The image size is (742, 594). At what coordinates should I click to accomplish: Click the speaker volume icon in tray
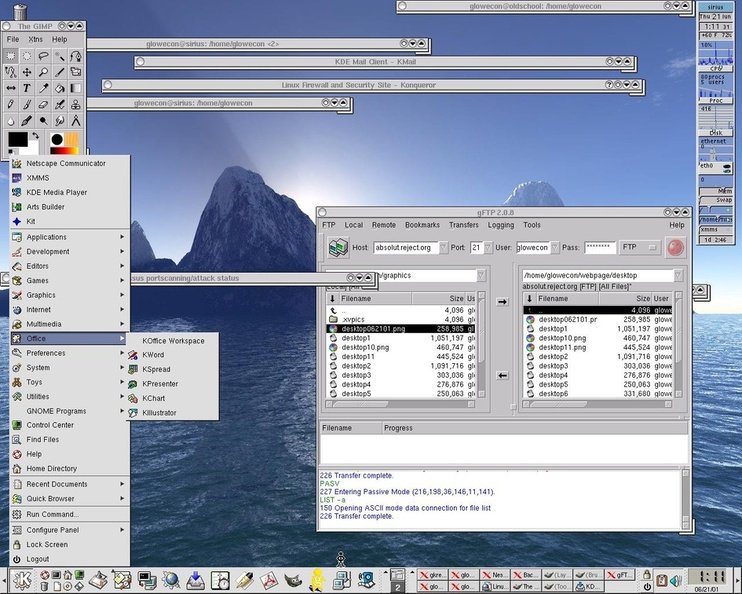point(676,580)
